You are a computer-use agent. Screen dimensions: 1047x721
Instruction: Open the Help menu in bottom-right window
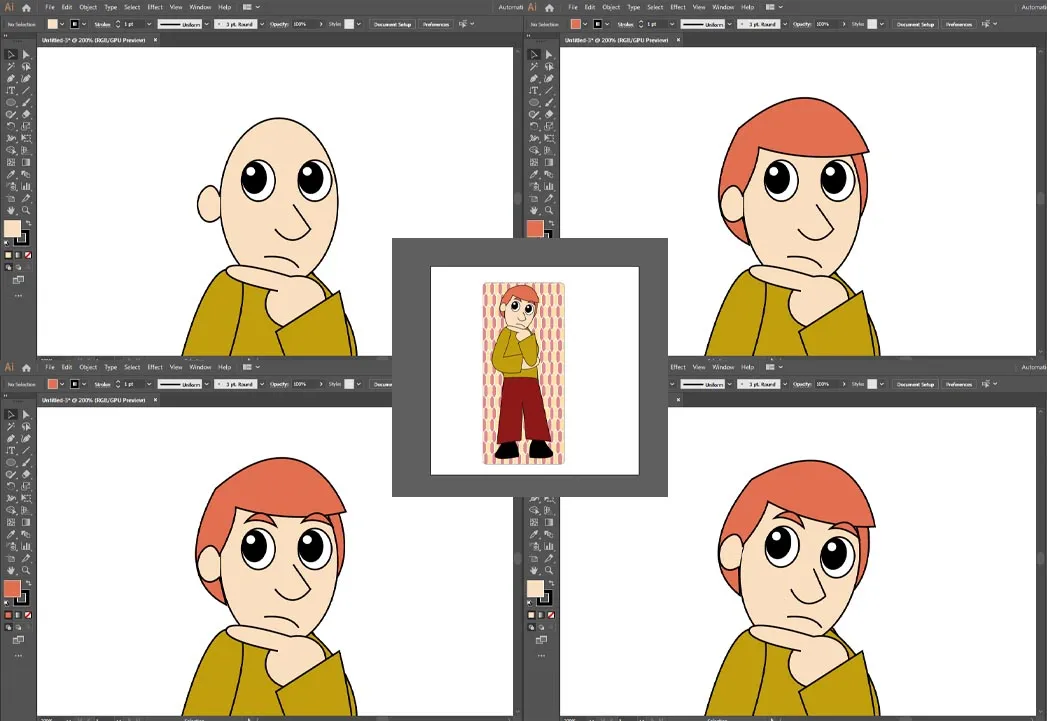747,367
